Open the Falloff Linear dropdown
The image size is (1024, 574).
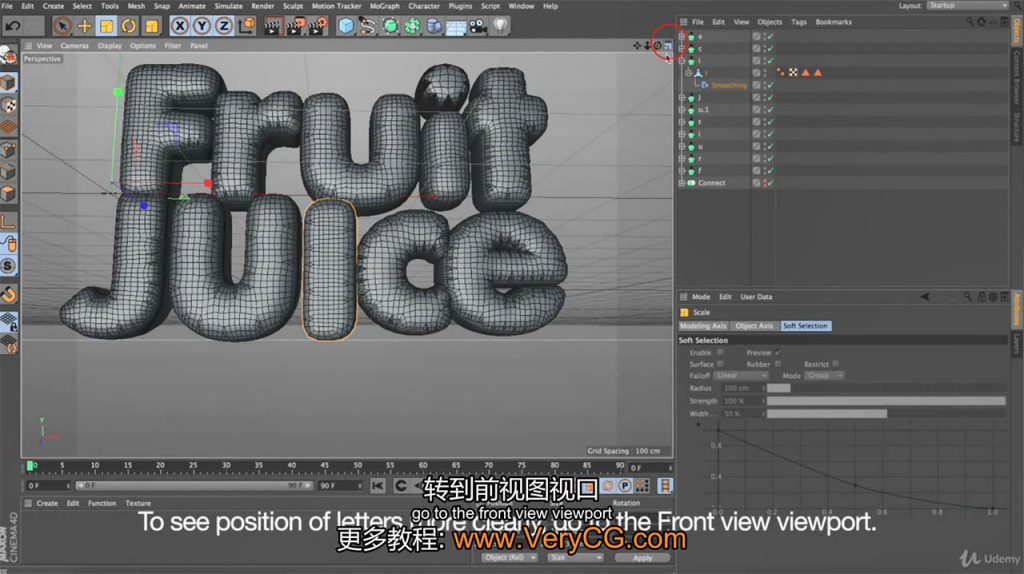(739, 376)
